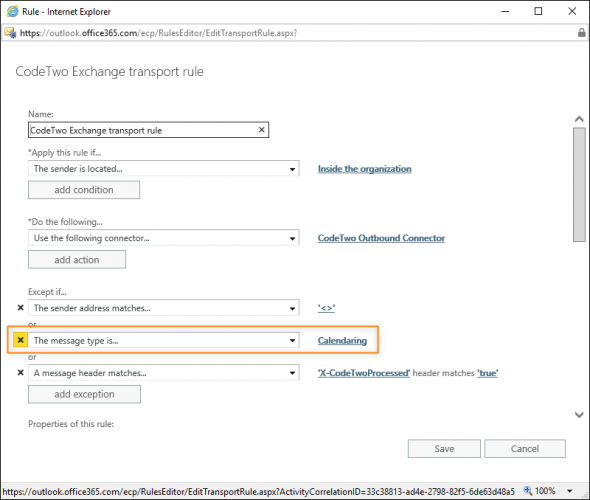Click the 'true' header value link
The image size is (590, 500).
488,373
